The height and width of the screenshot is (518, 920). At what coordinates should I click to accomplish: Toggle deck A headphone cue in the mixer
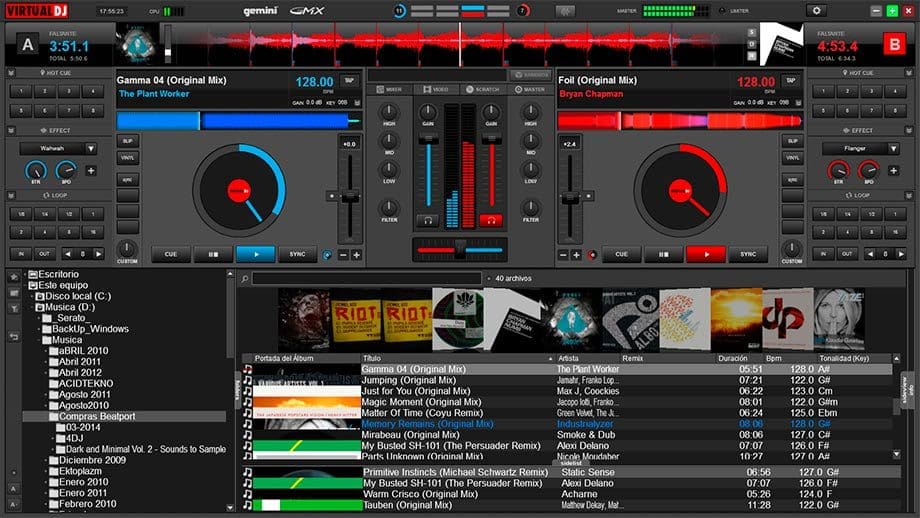pos(428,221)
